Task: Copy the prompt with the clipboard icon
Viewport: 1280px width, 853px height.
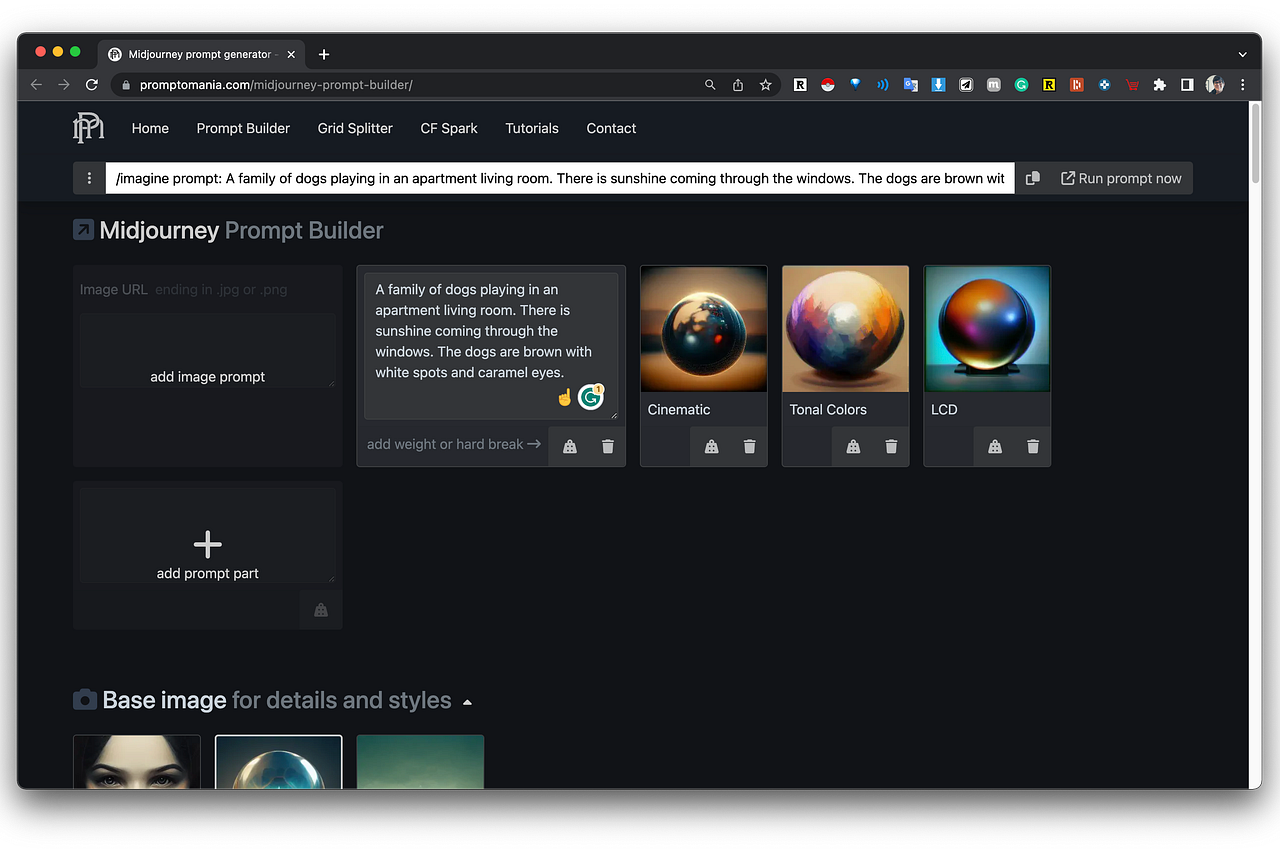Action: 1033,178
